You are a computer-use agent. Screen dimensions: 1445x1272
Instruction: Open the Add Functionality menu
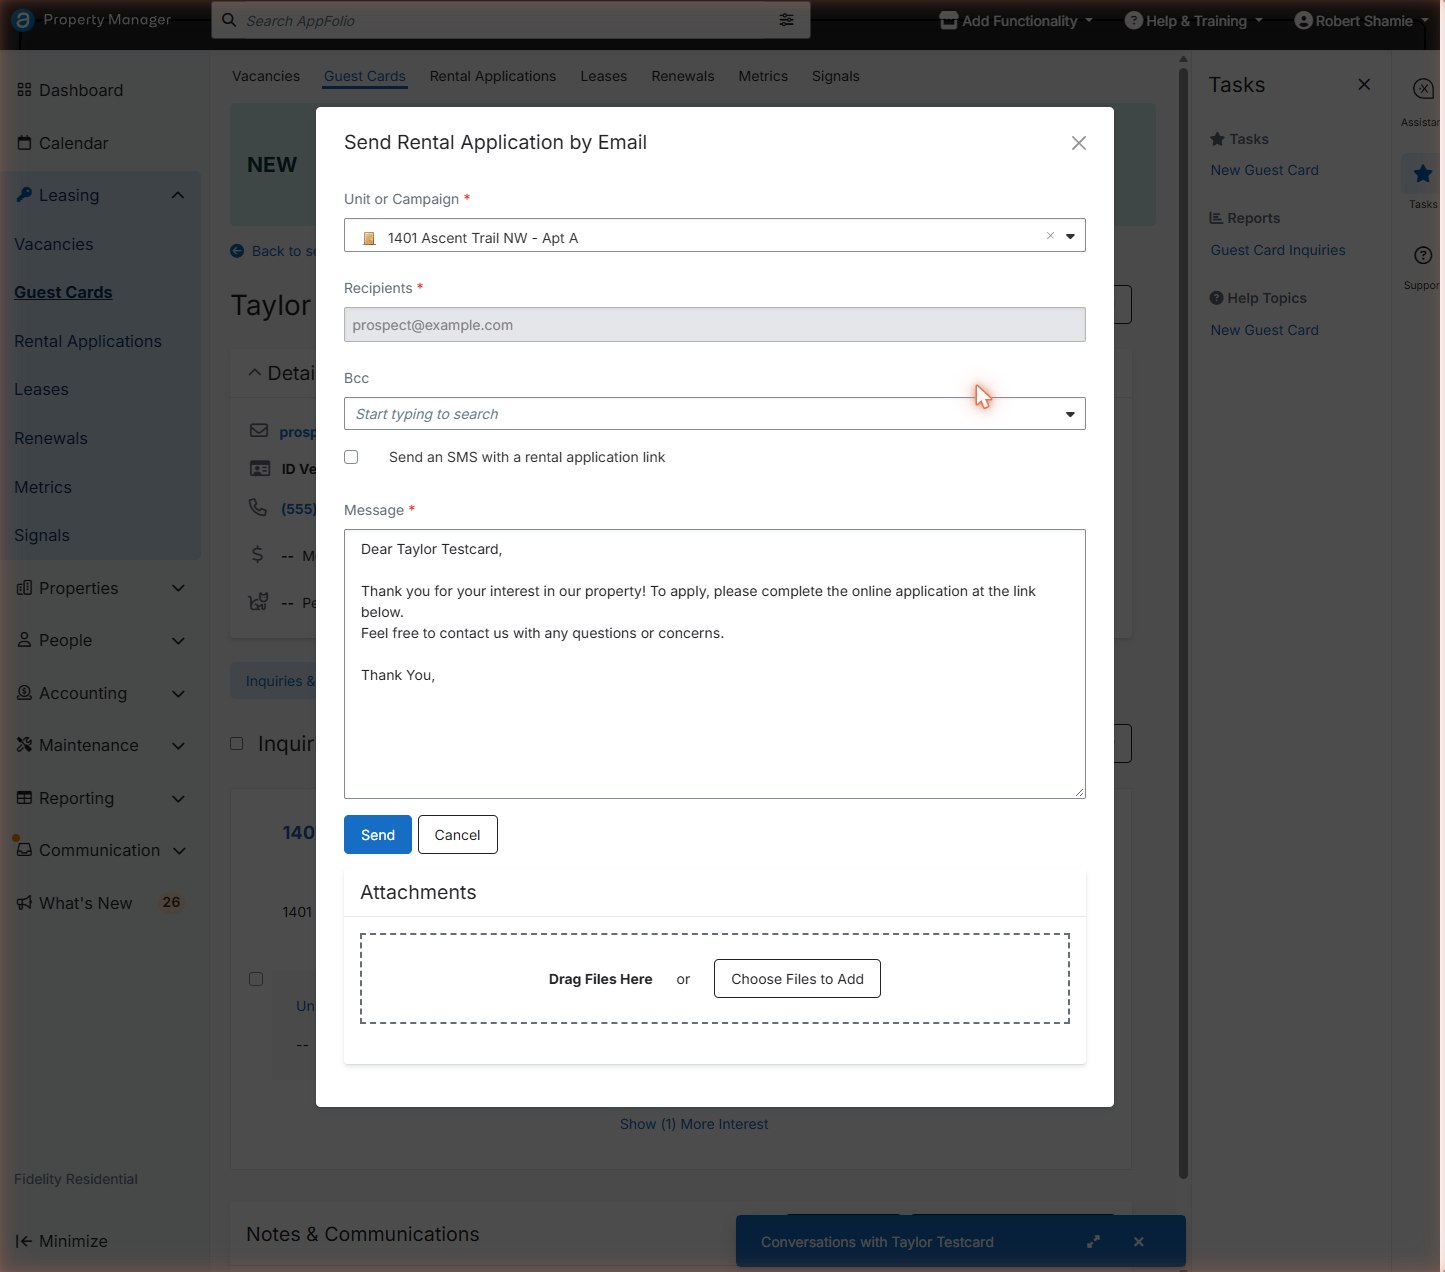point(1016,20)
